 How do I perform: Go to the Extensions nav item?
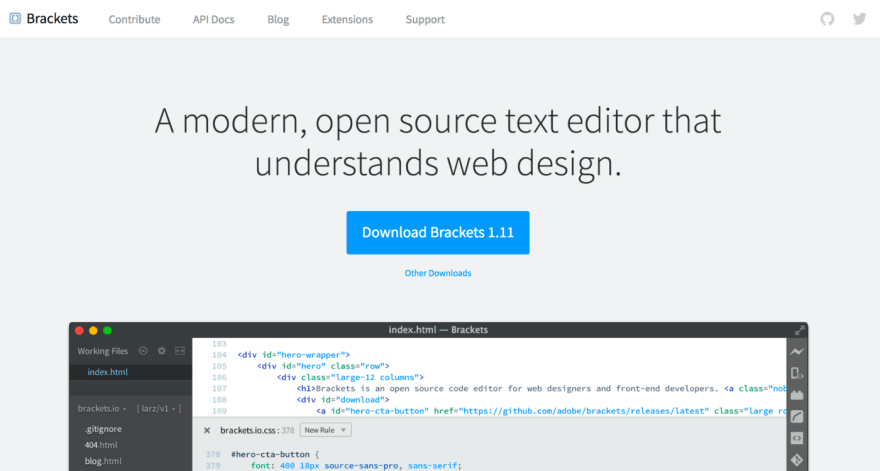347,20
